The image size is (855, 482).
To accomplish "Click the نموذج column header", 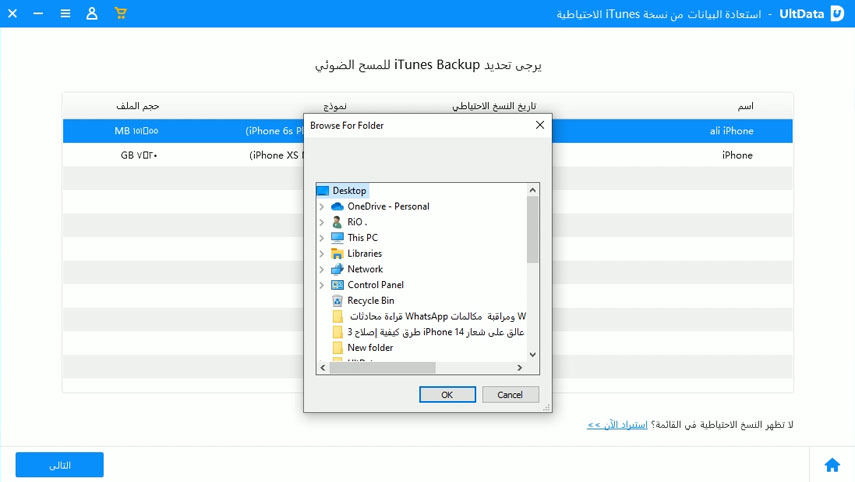I will (x=334, y=106).
